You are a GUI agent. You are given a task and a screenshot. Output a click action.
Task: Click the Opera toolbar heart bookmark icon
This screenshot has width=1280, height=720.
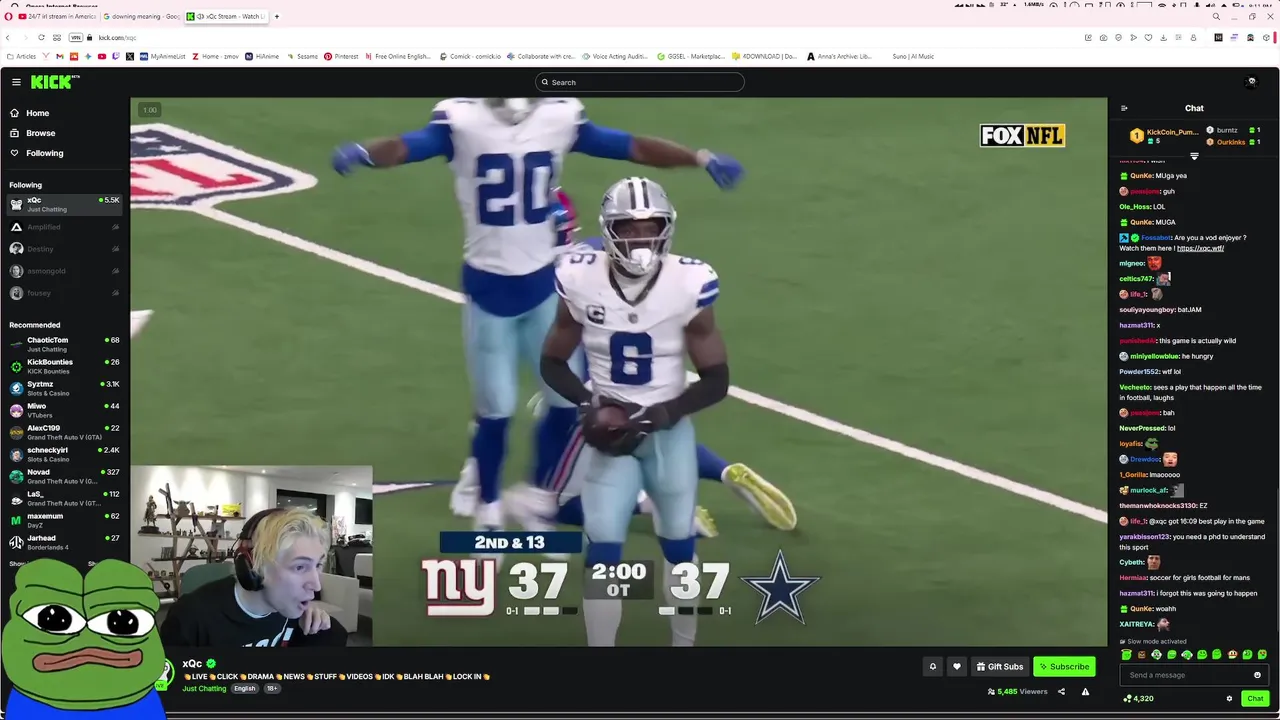(x=1148, y=37)
